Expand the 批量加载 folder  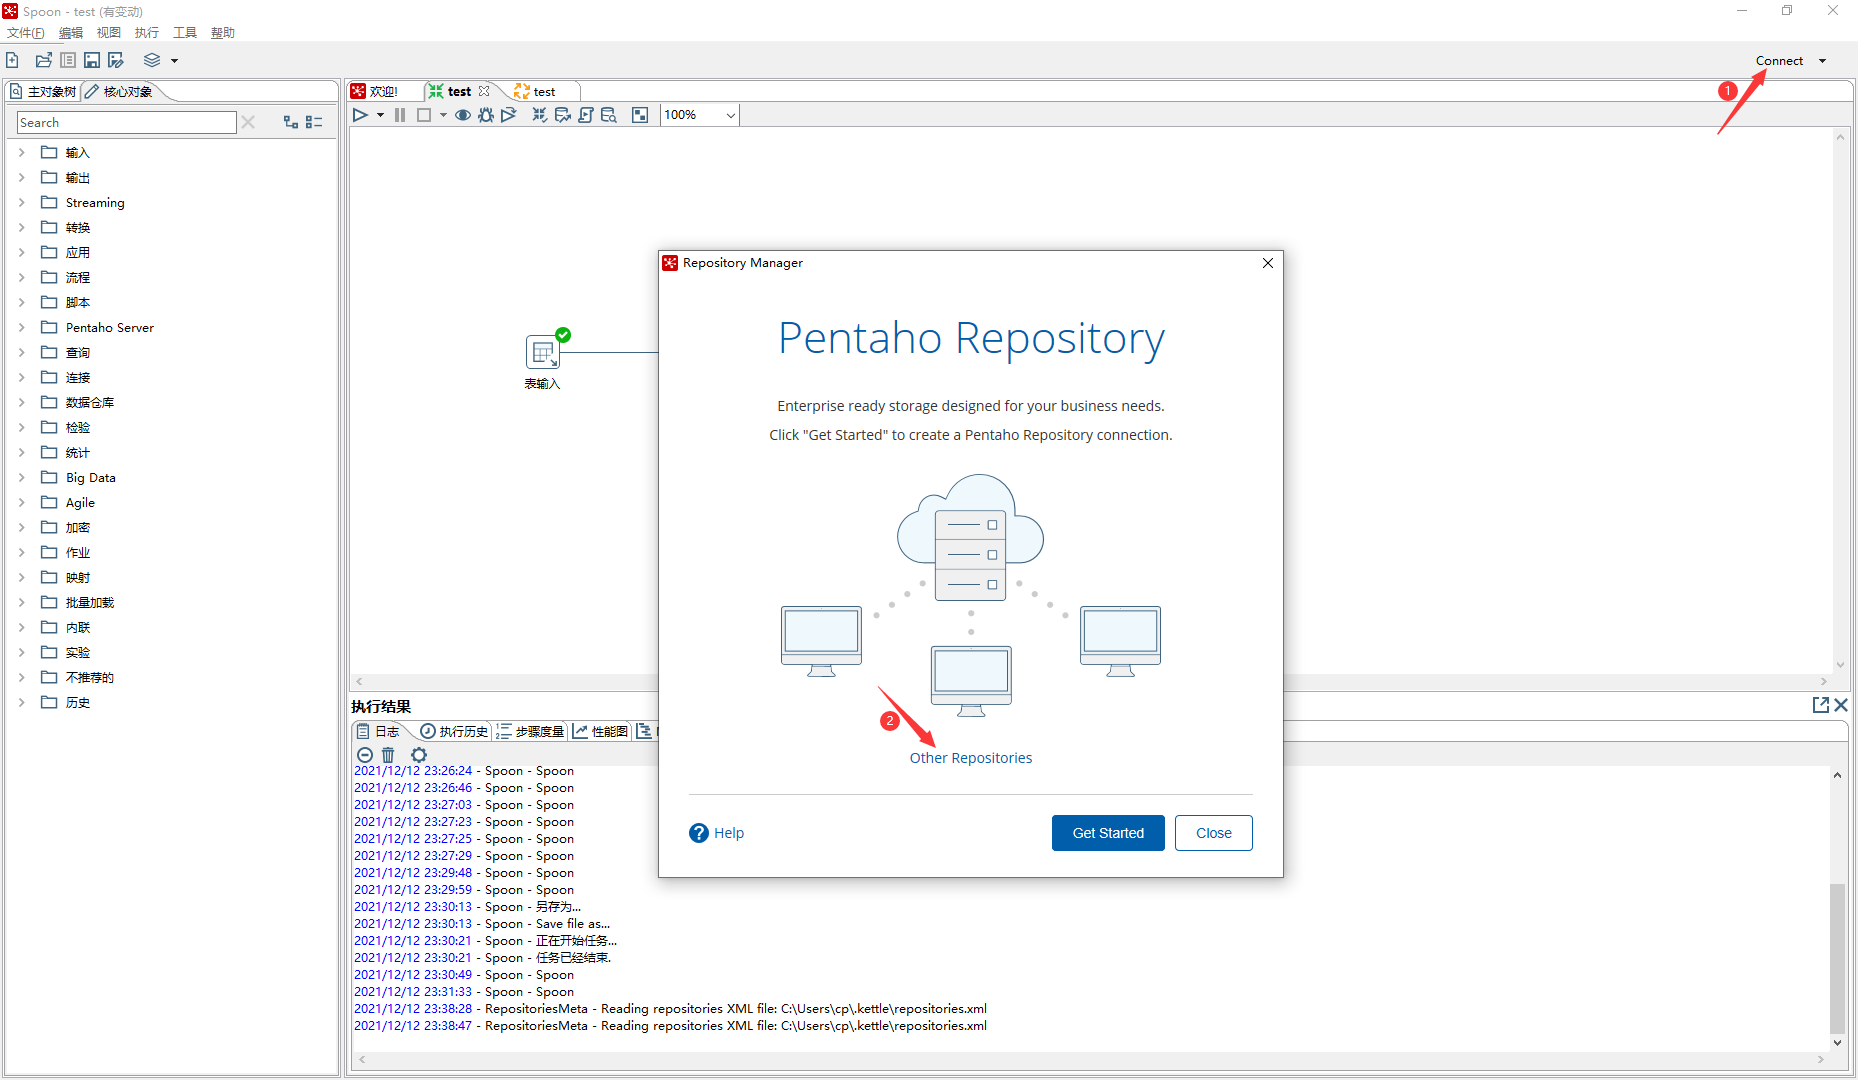click(21, 602)
